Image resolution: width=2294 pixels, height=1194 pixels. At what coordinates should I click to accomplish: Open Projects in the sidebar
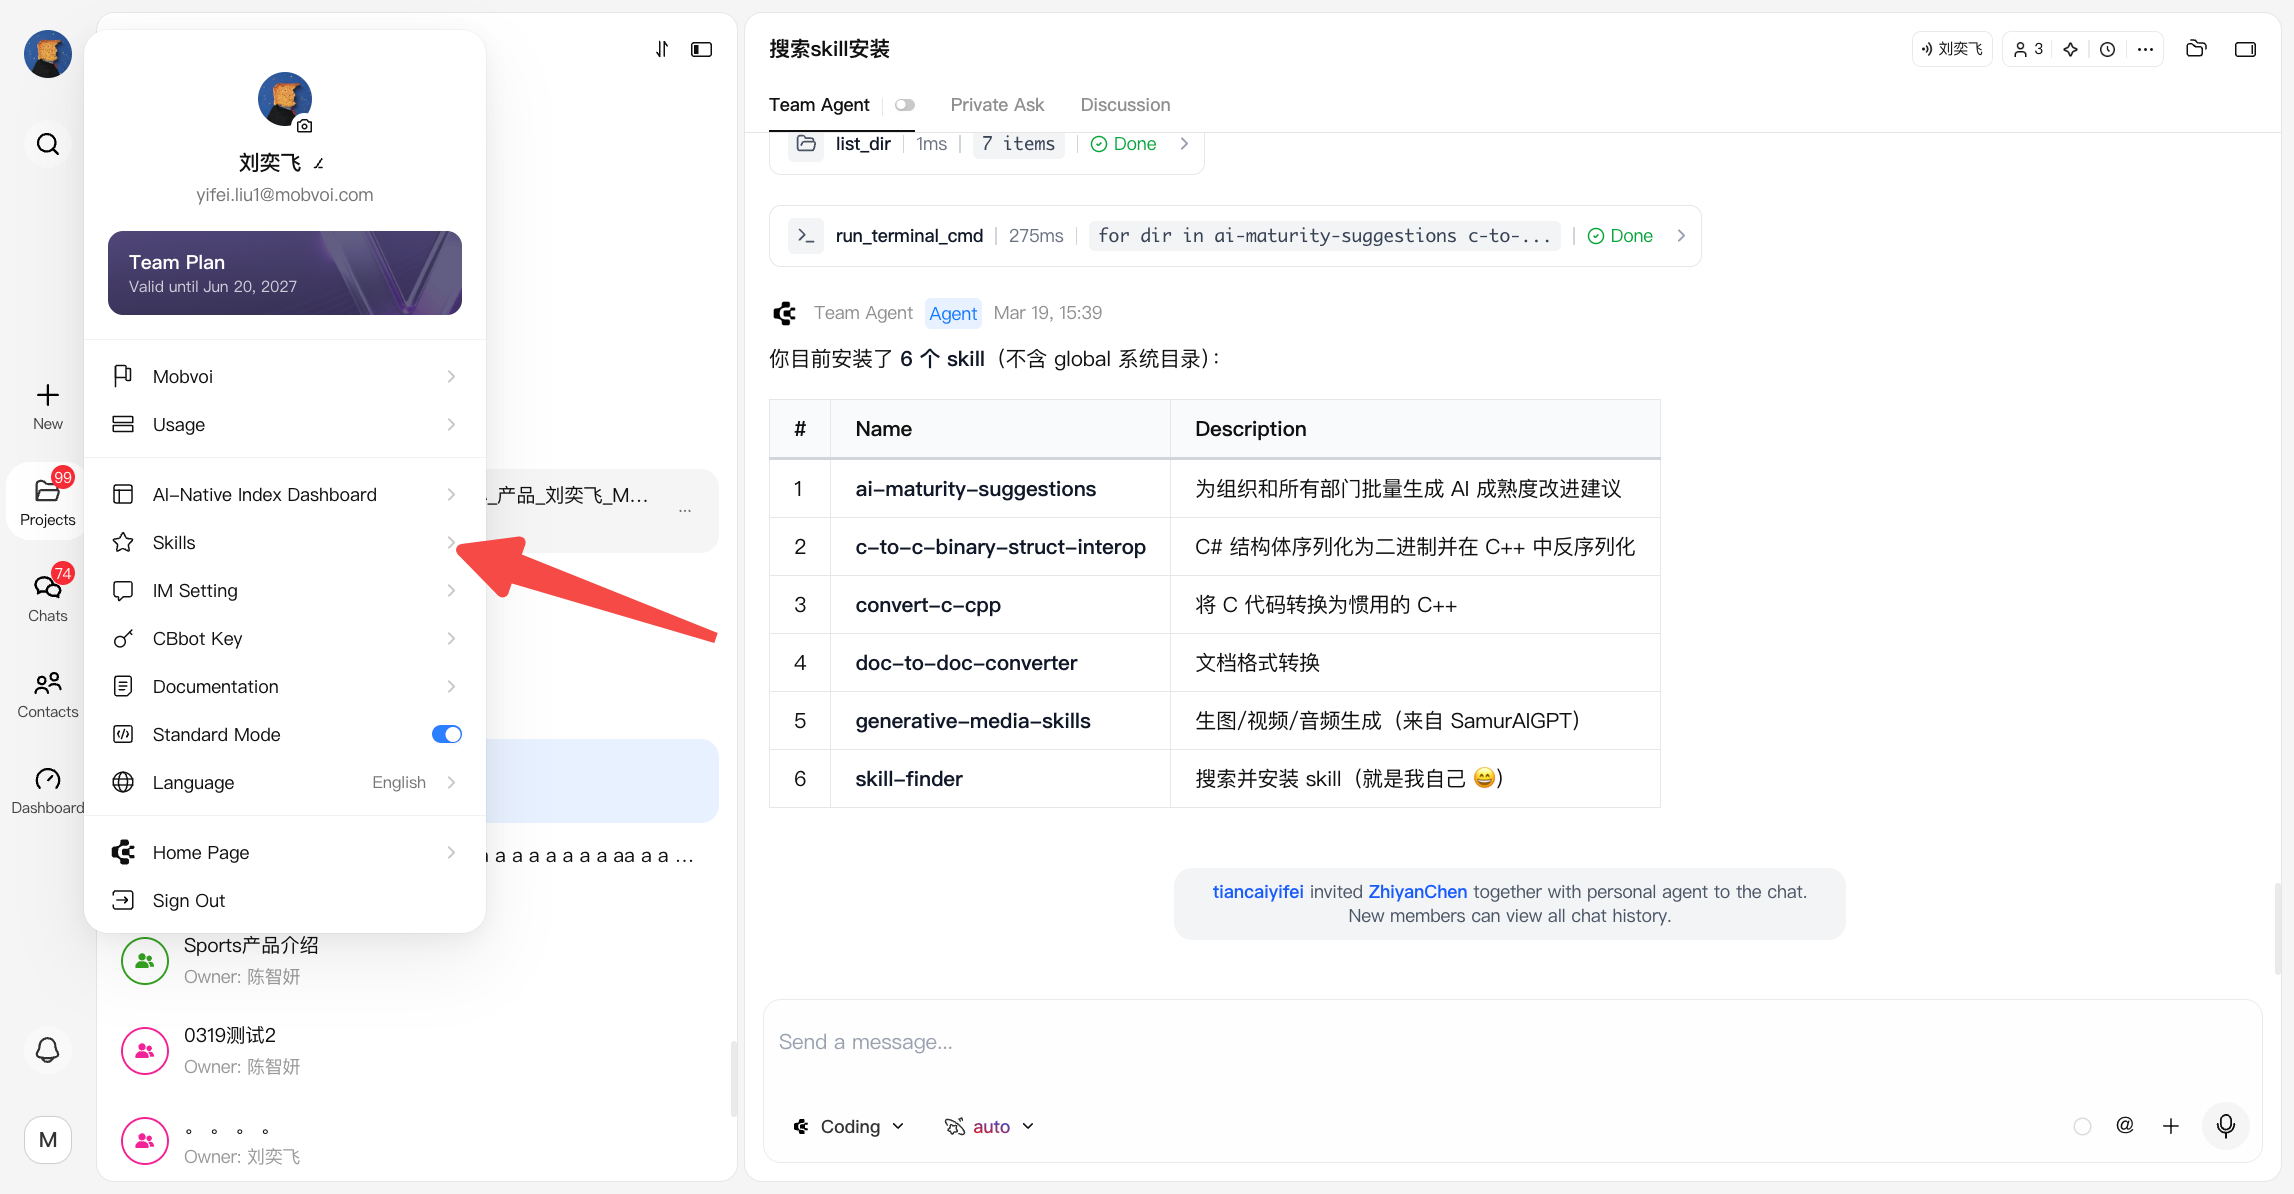(47, 501)
